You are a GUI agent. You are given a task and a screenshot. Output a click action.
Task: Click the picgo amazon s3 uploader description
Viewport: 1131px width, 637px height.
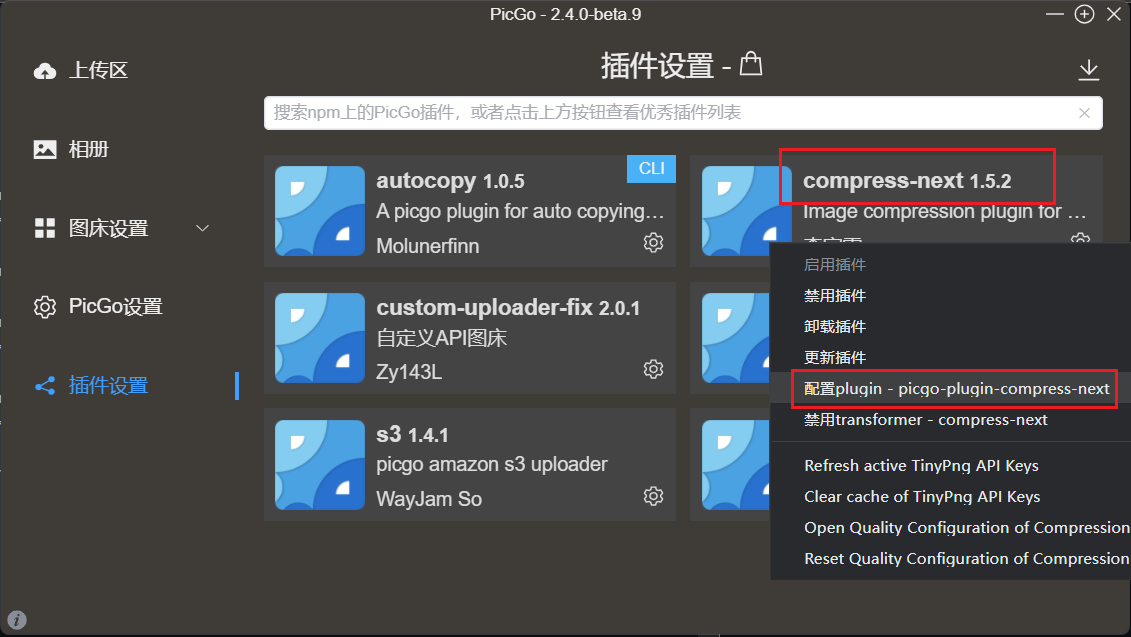tap(492, 464)
